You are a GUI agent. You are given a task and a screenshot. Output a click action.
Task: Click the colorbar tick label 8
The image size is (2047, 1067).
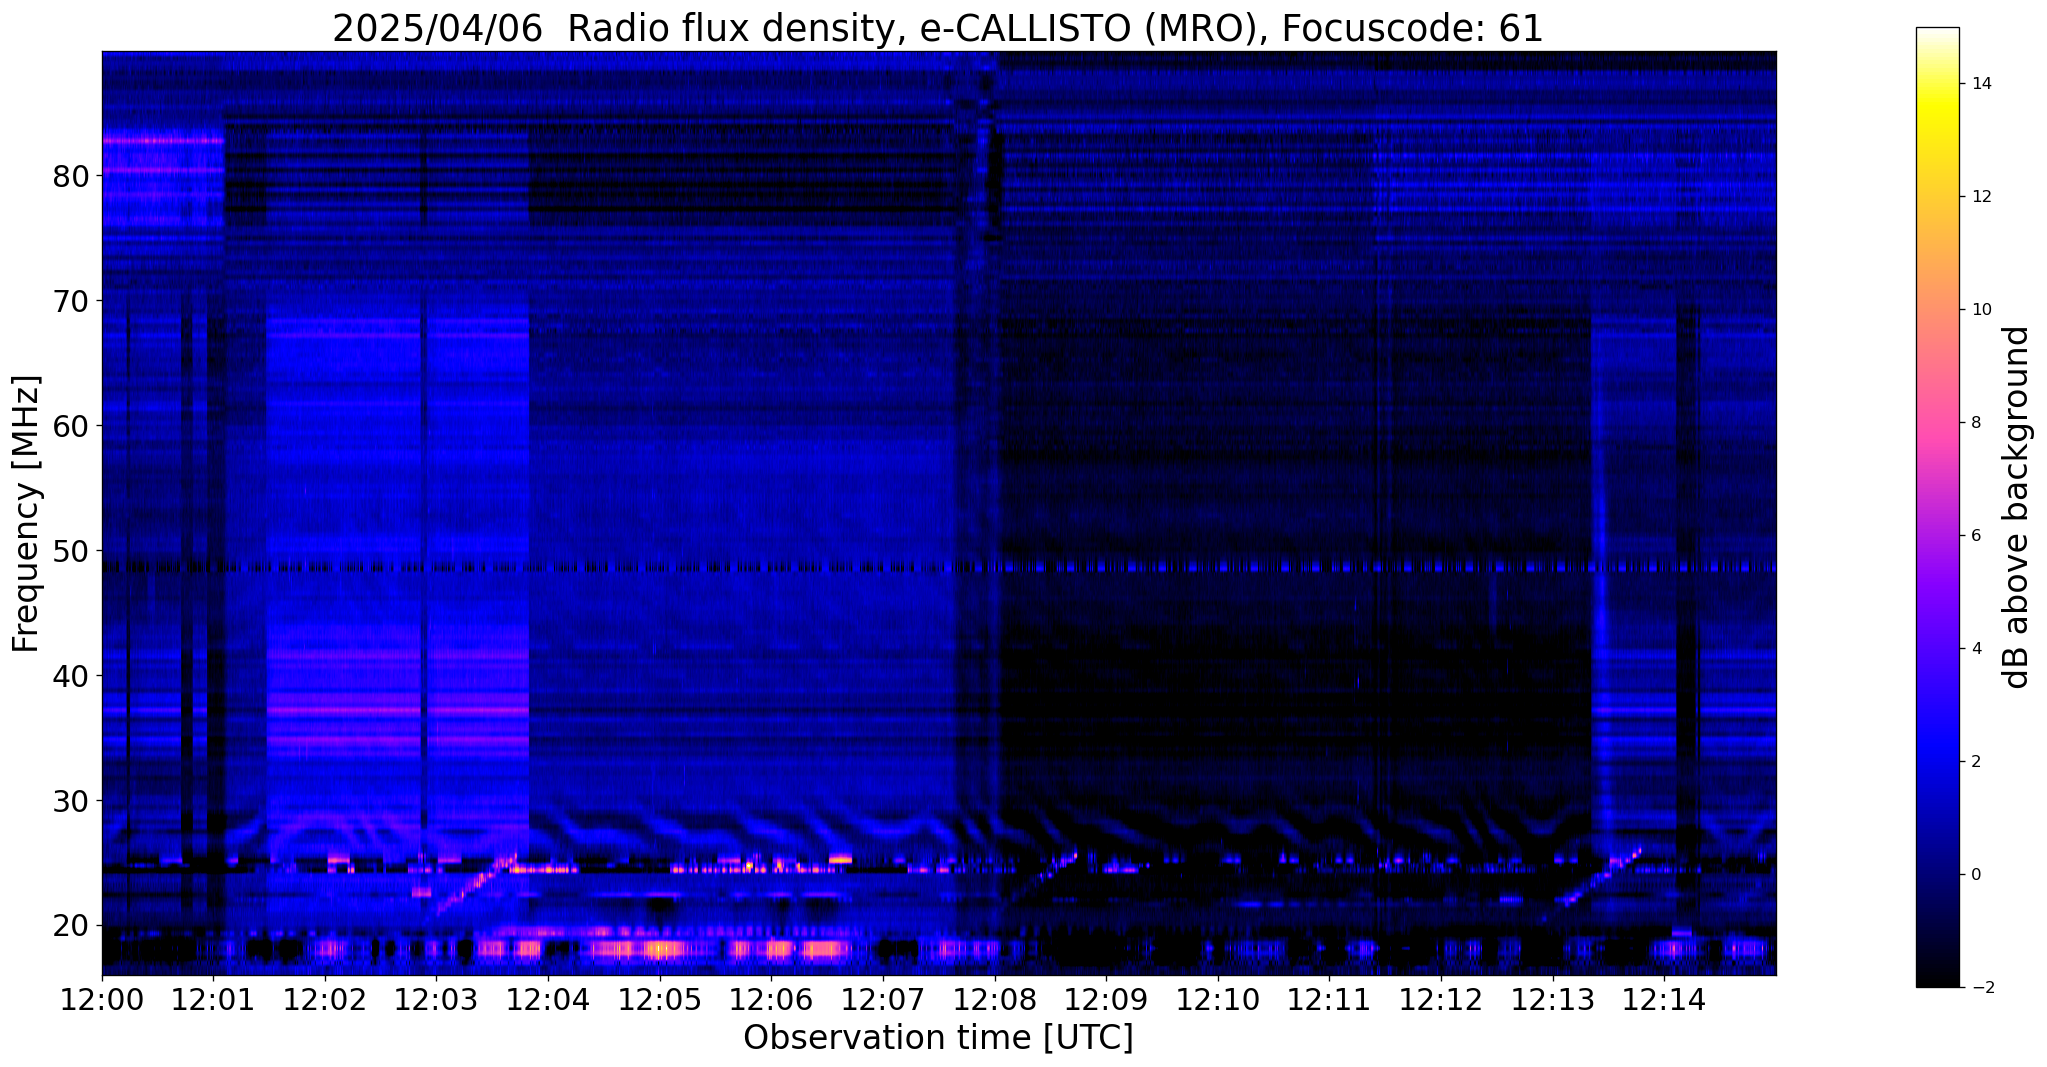pos(1974,423)
